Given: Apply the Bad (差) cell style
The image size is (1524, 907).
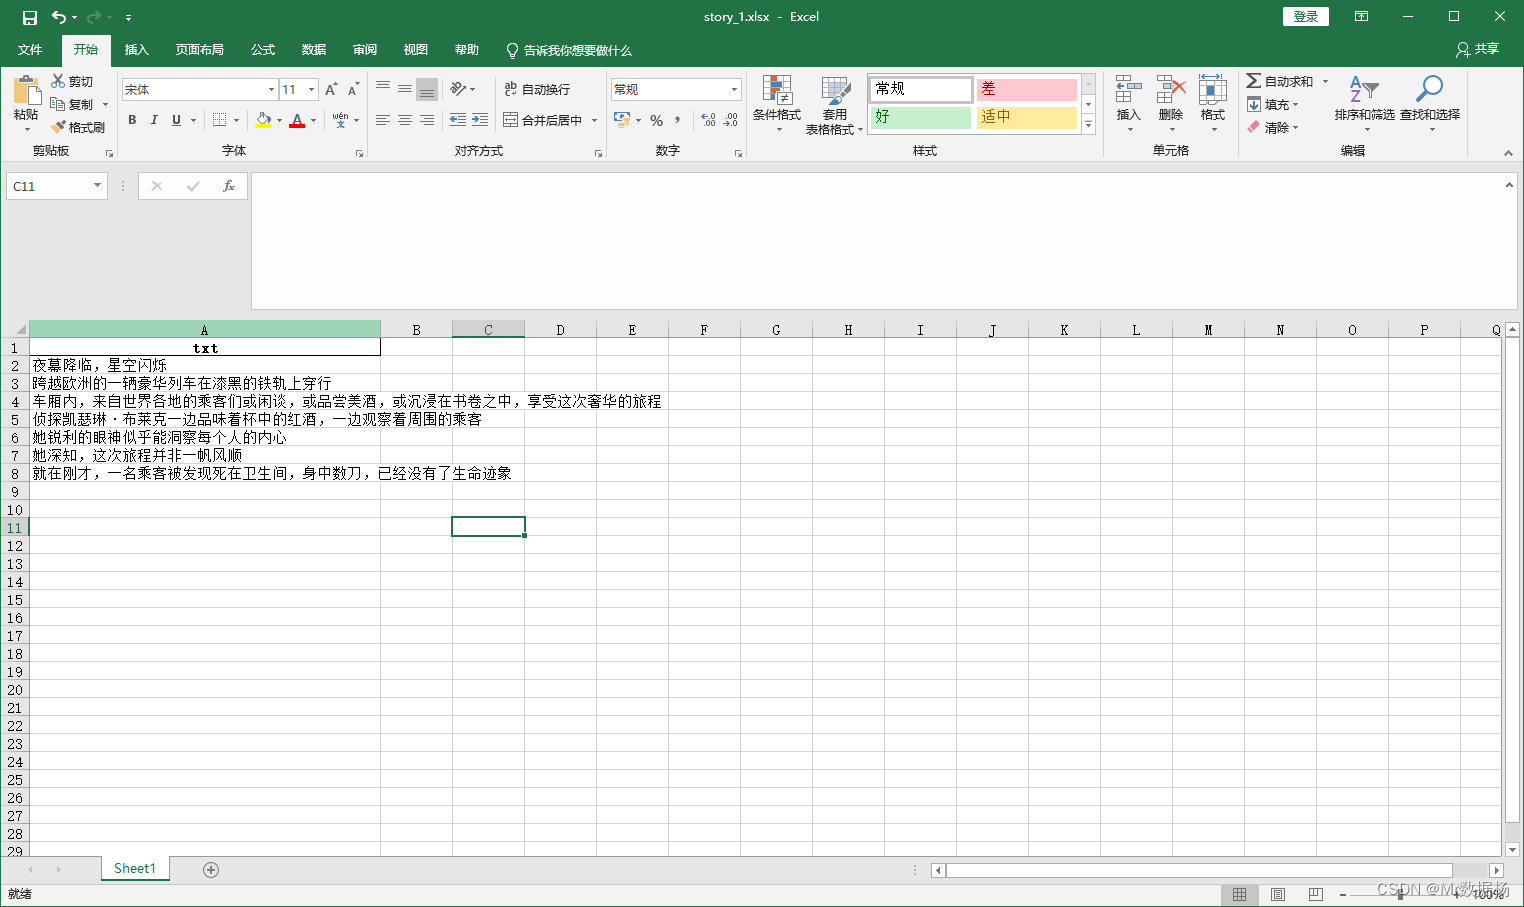Looking at the screenshot, I should point(1026,89).
